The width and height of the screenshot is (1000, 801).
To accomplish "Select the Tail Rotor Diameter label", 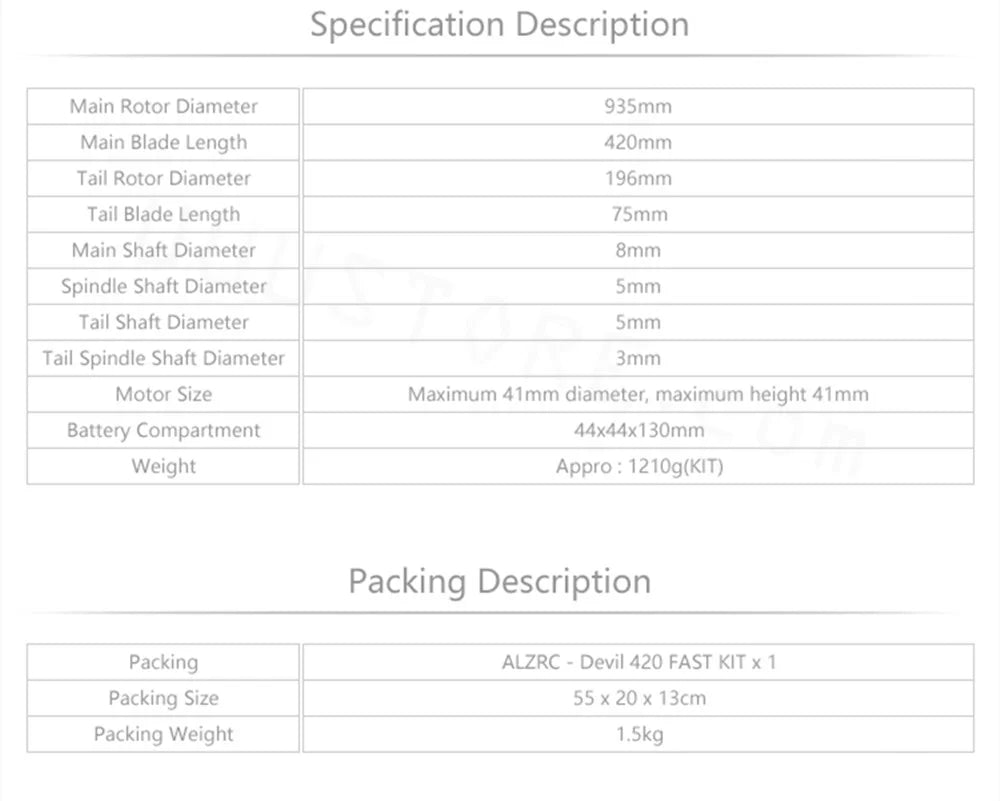I will coord(163,178).
